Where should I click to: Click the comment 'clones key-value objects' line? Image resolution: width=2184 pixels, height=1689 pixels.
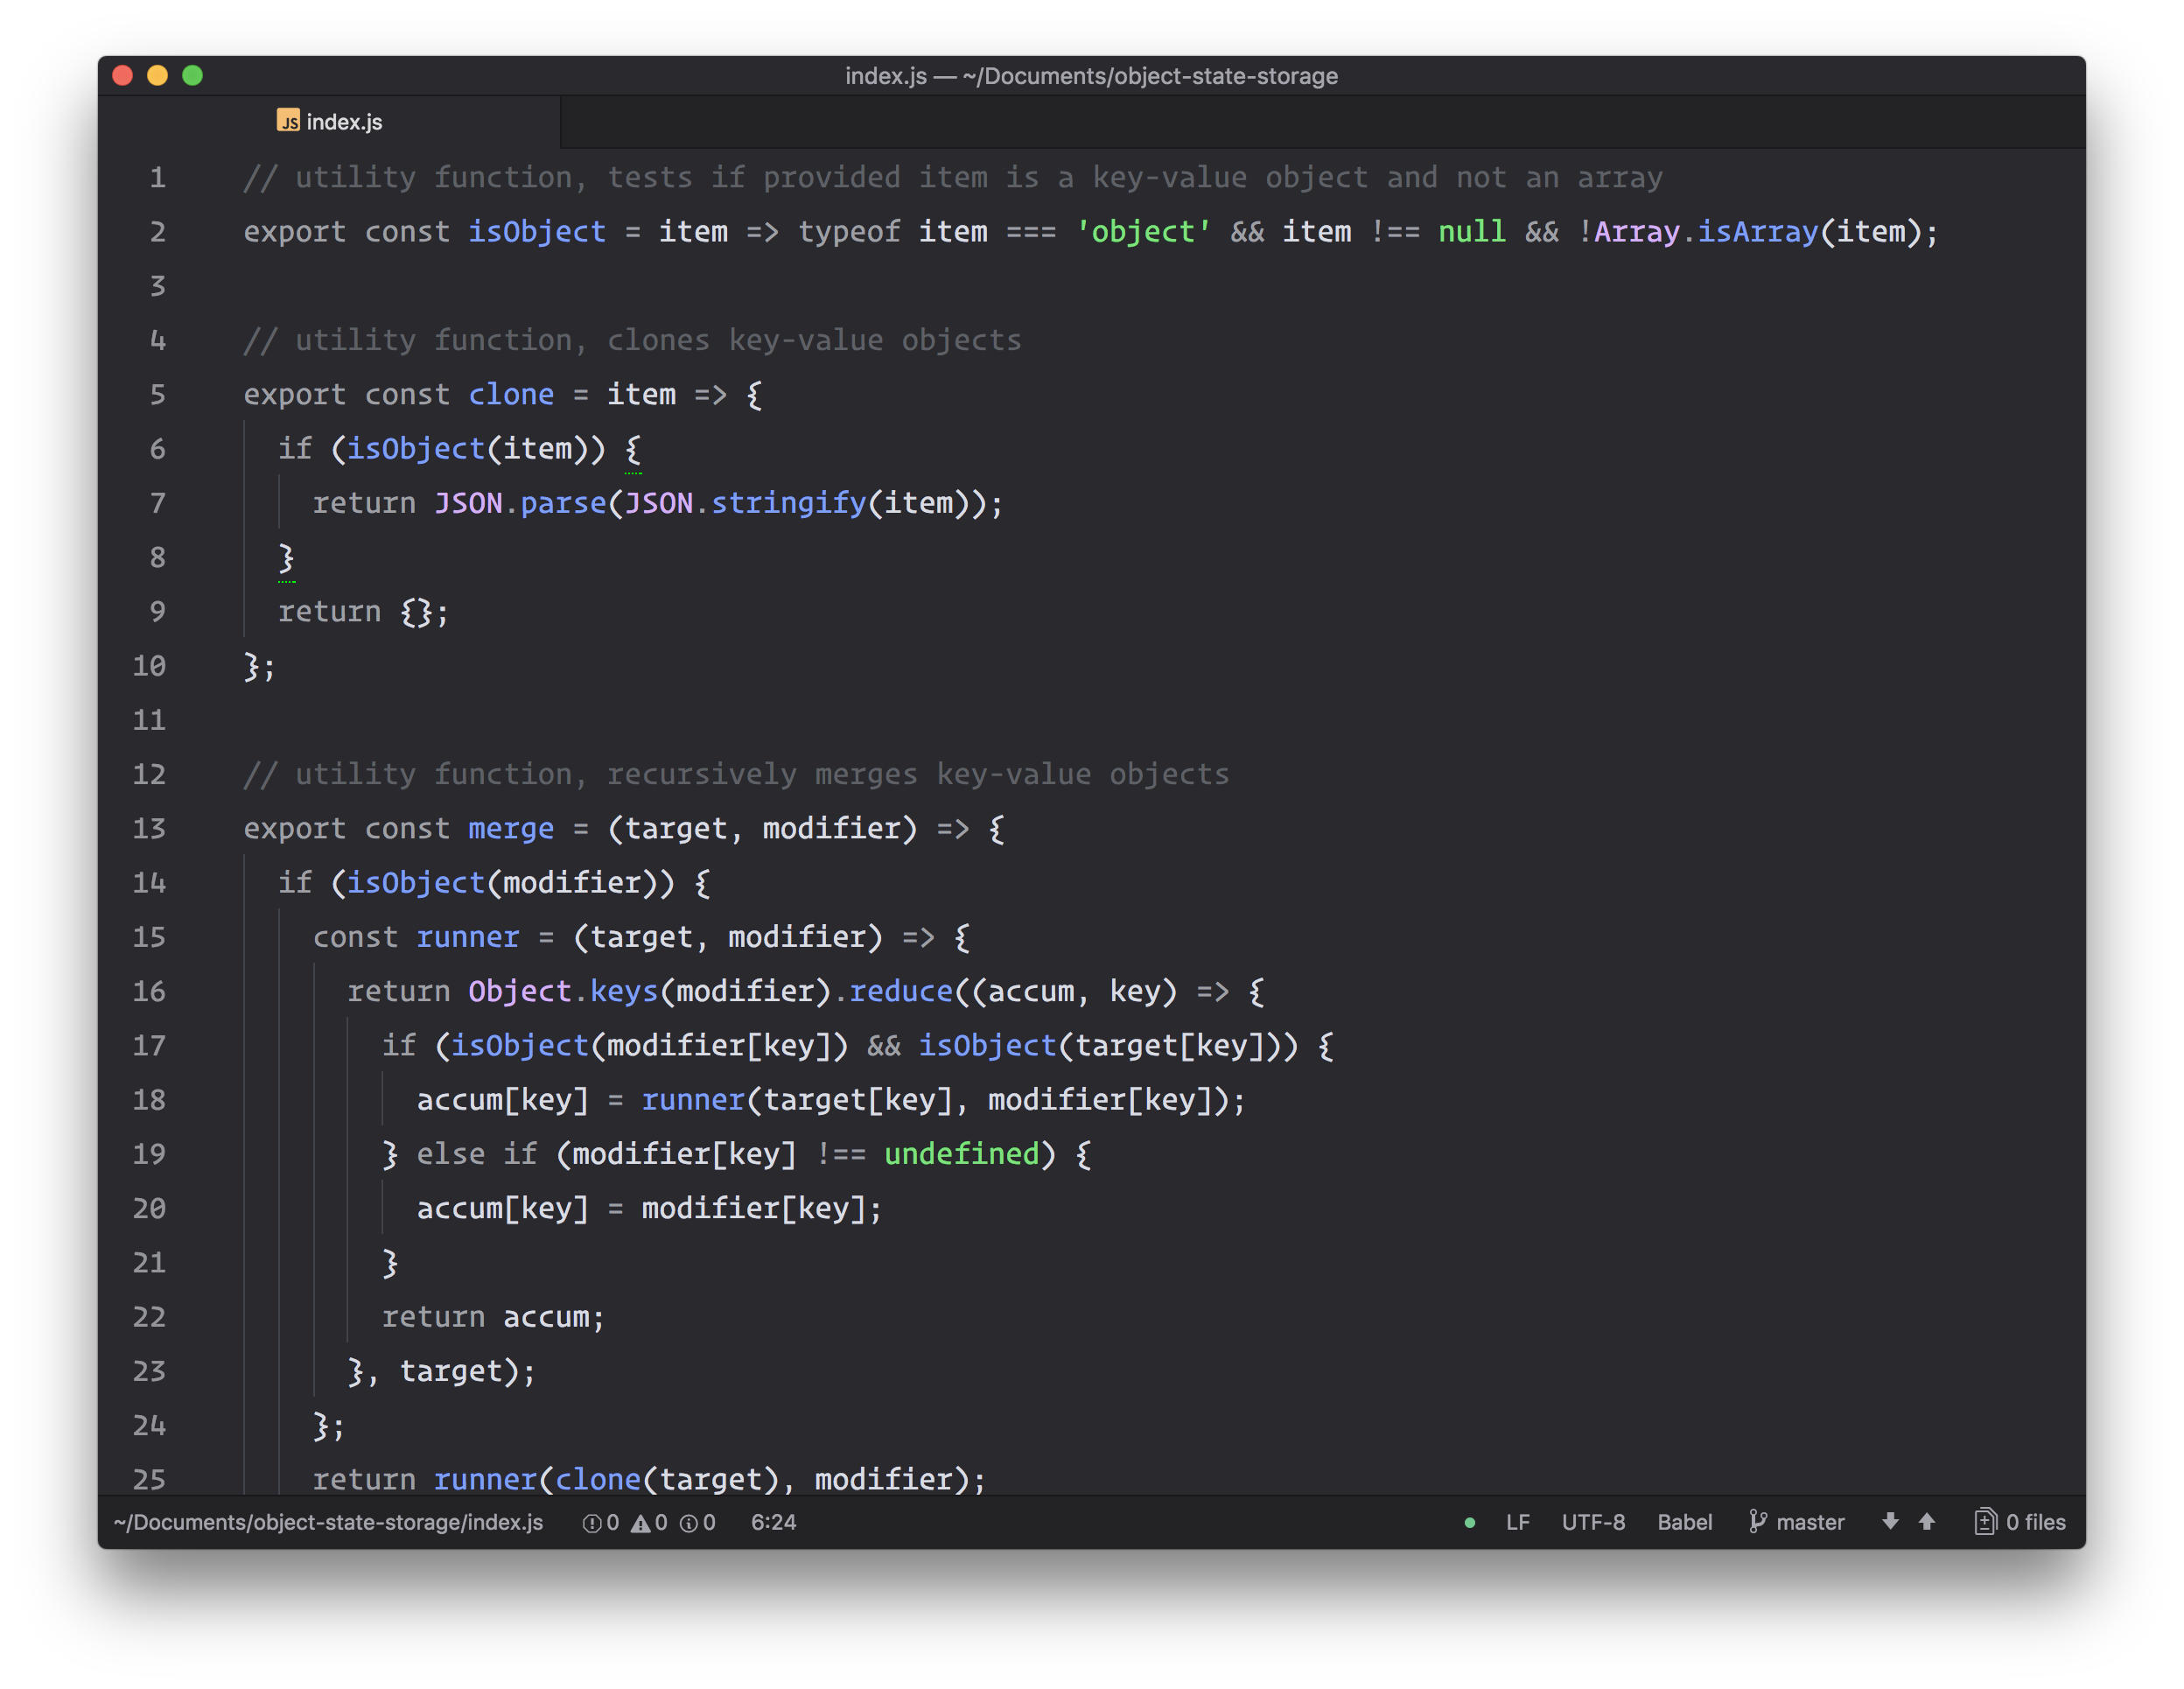[x=632, y=340]
